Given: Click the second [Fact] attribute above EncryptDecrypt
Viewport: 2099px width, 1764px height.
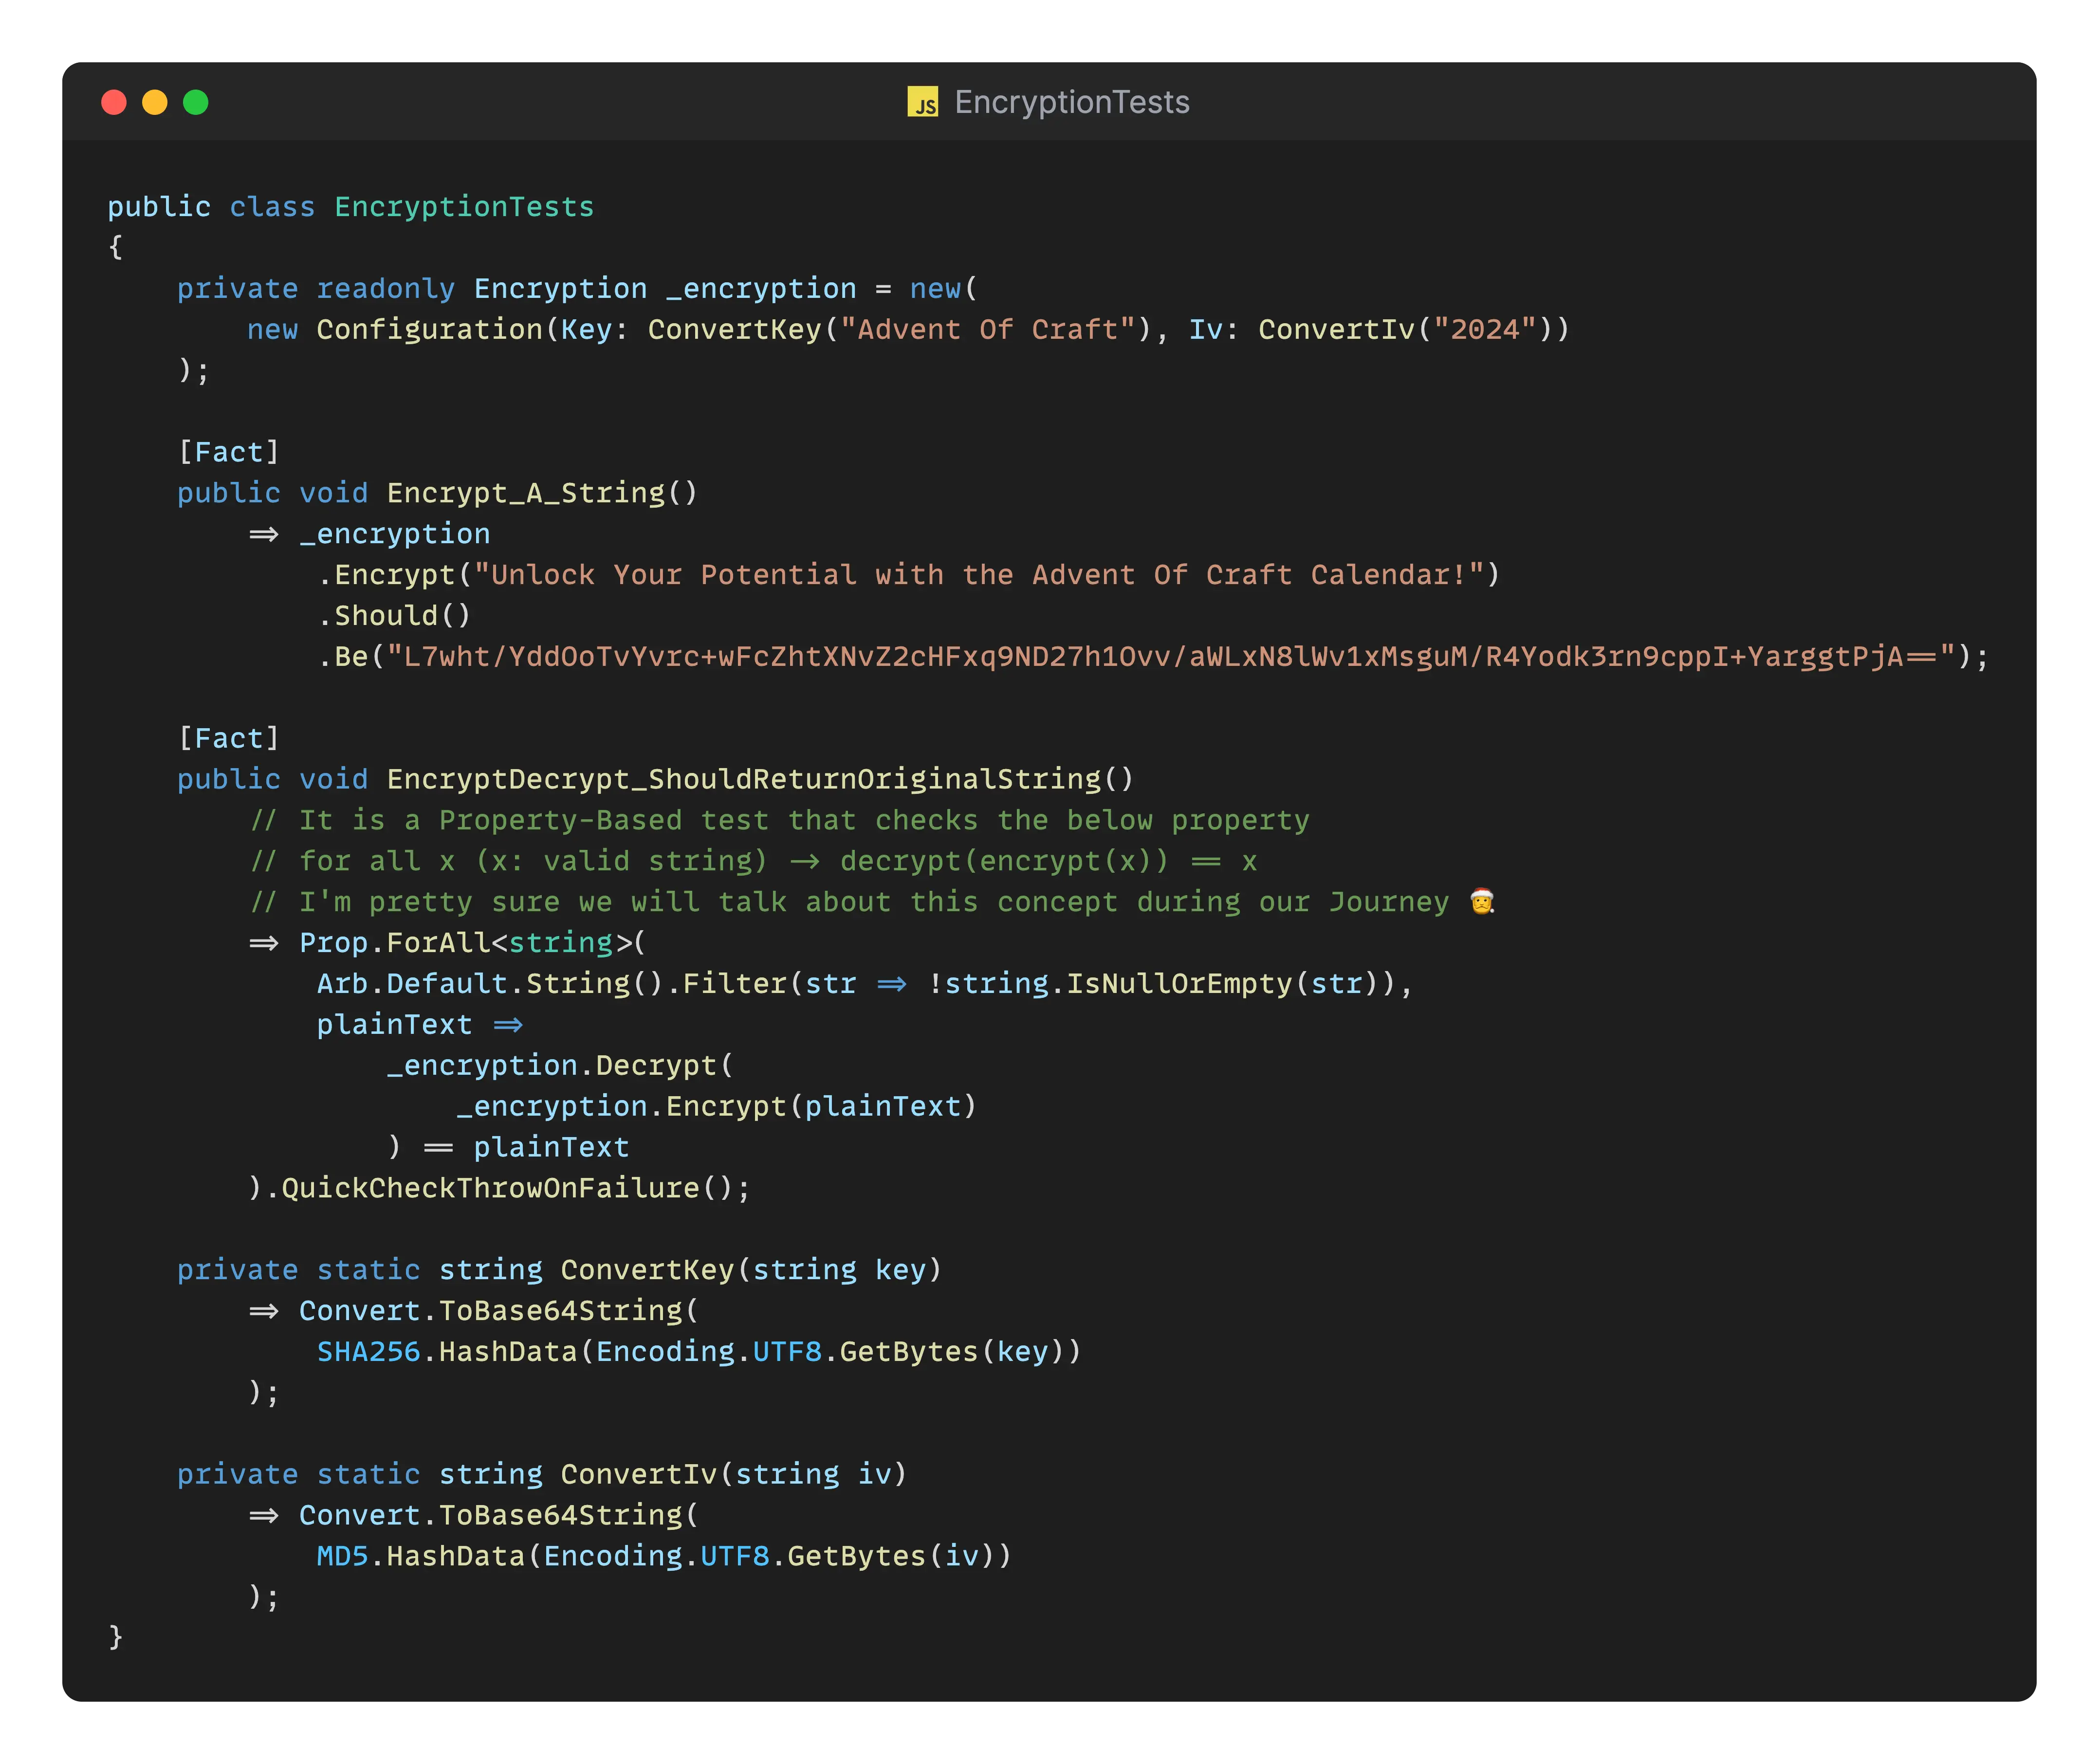Looking at the screenshot, I should (229, 738).
